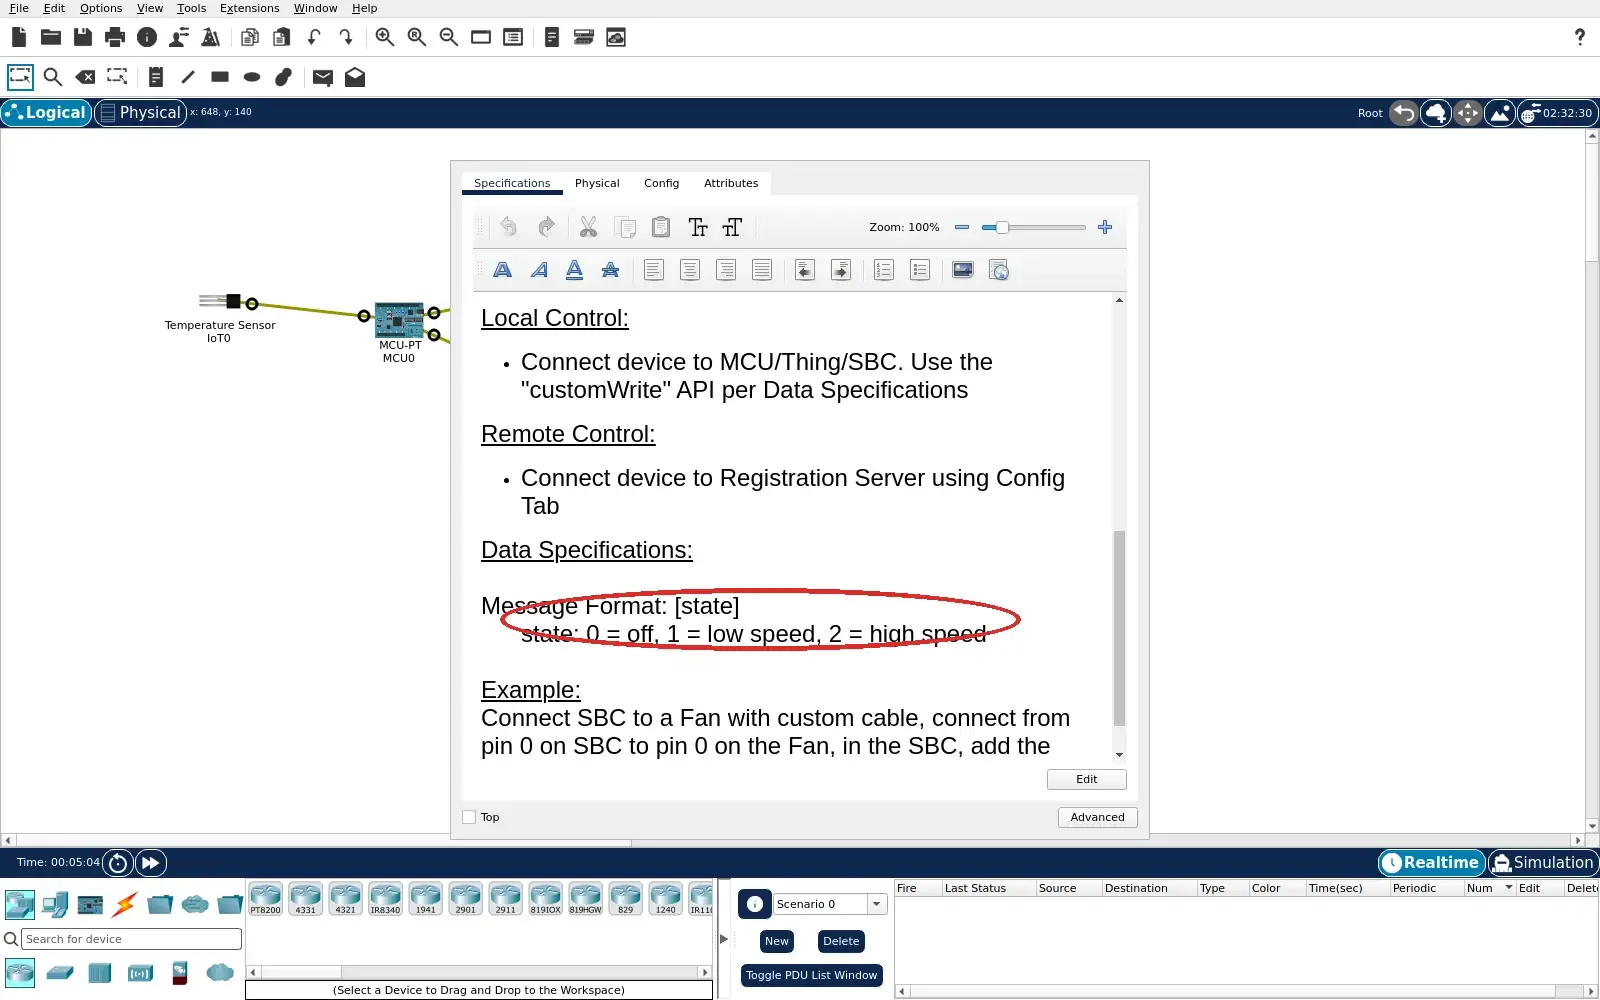Fast forward time button
Screen dimensions: 1600x1000
(150, 862)
